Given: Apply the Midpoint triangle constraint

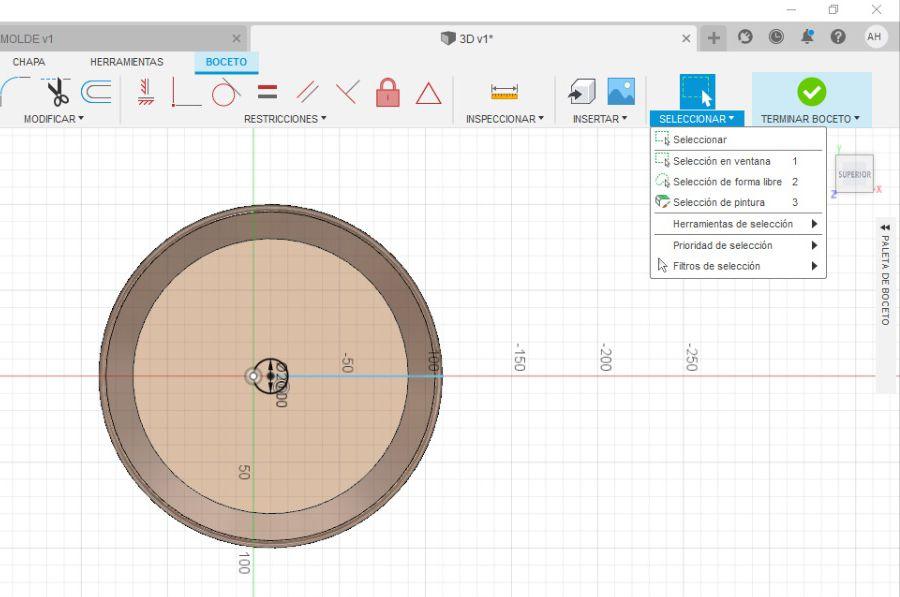Looking at the screenshot, I should click(428, 94).
